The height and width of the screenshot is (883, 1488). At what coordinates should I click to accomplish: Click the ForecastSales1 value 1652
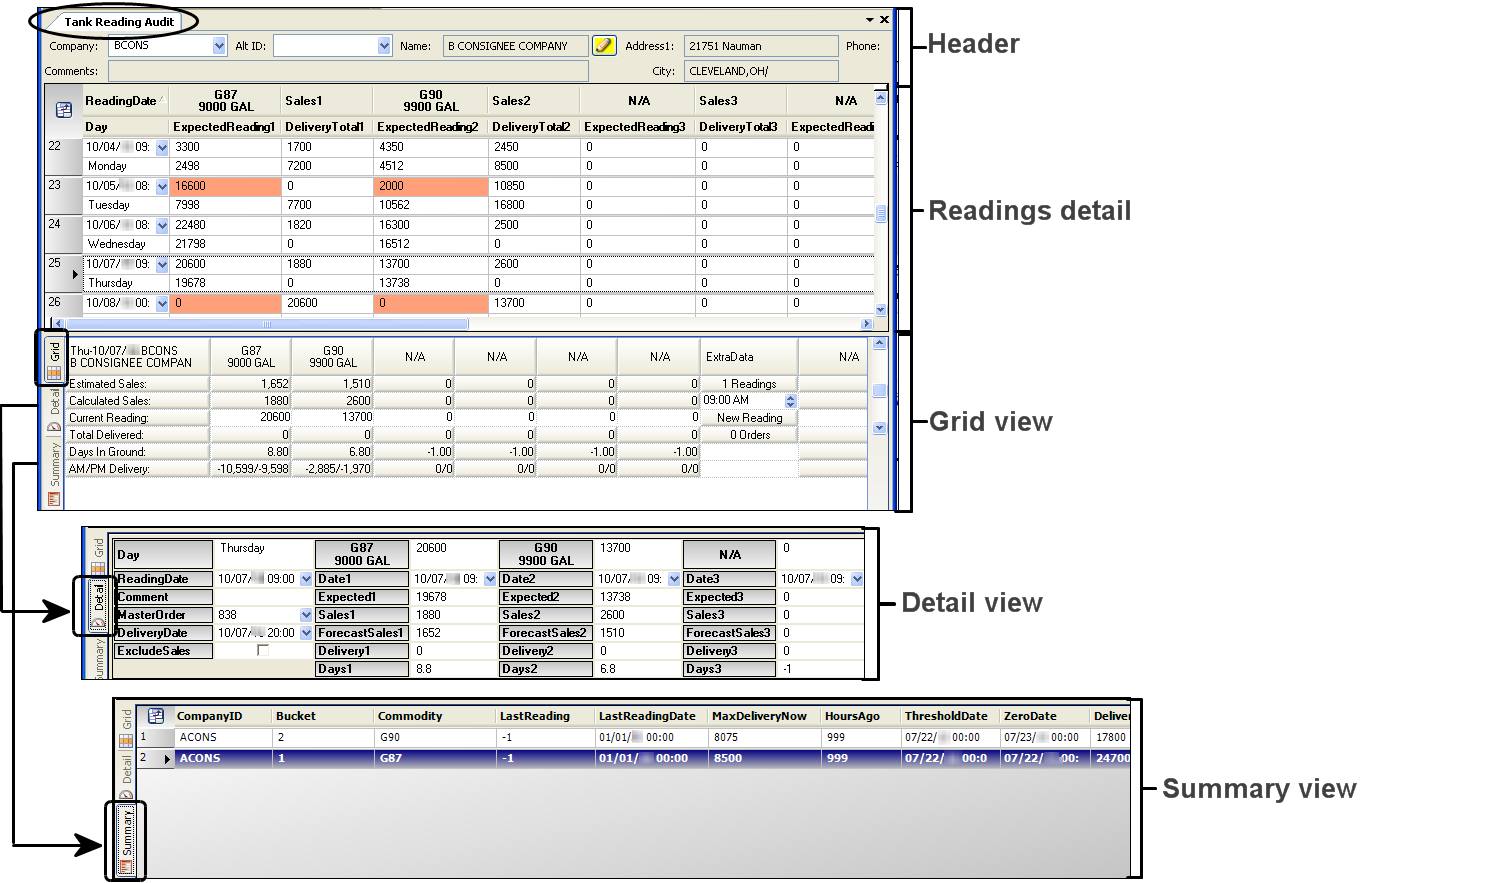[x=453, y=633]
